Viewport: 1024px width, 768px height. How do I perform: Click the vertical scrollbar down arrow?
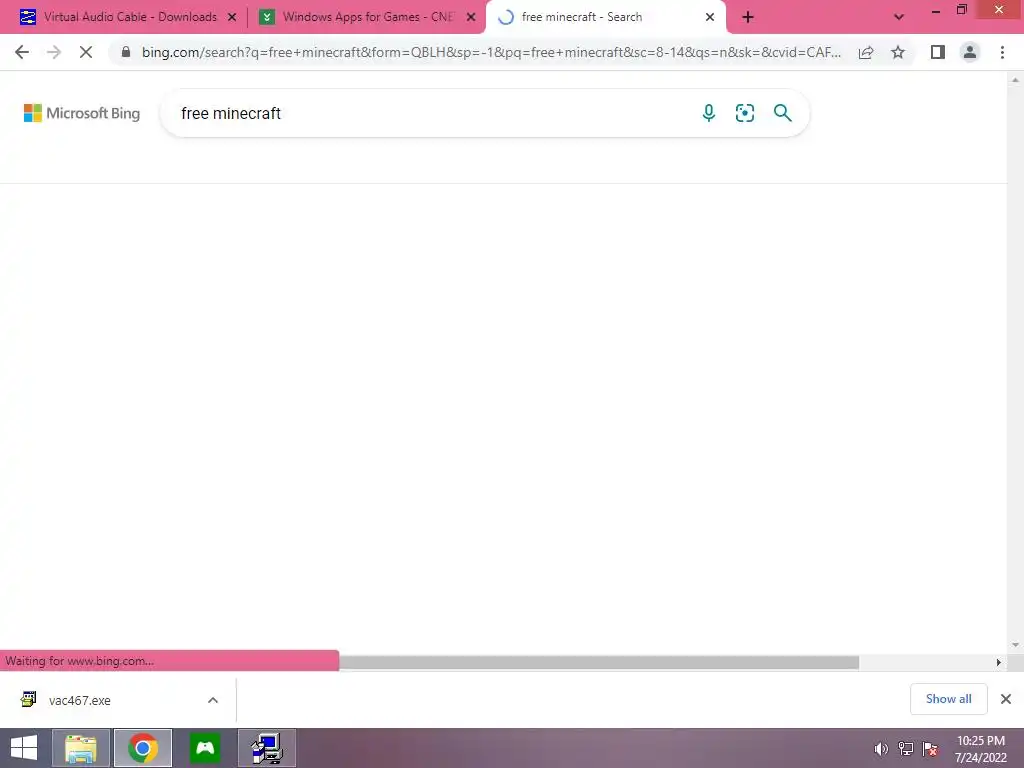click(x=1015, y=645)
